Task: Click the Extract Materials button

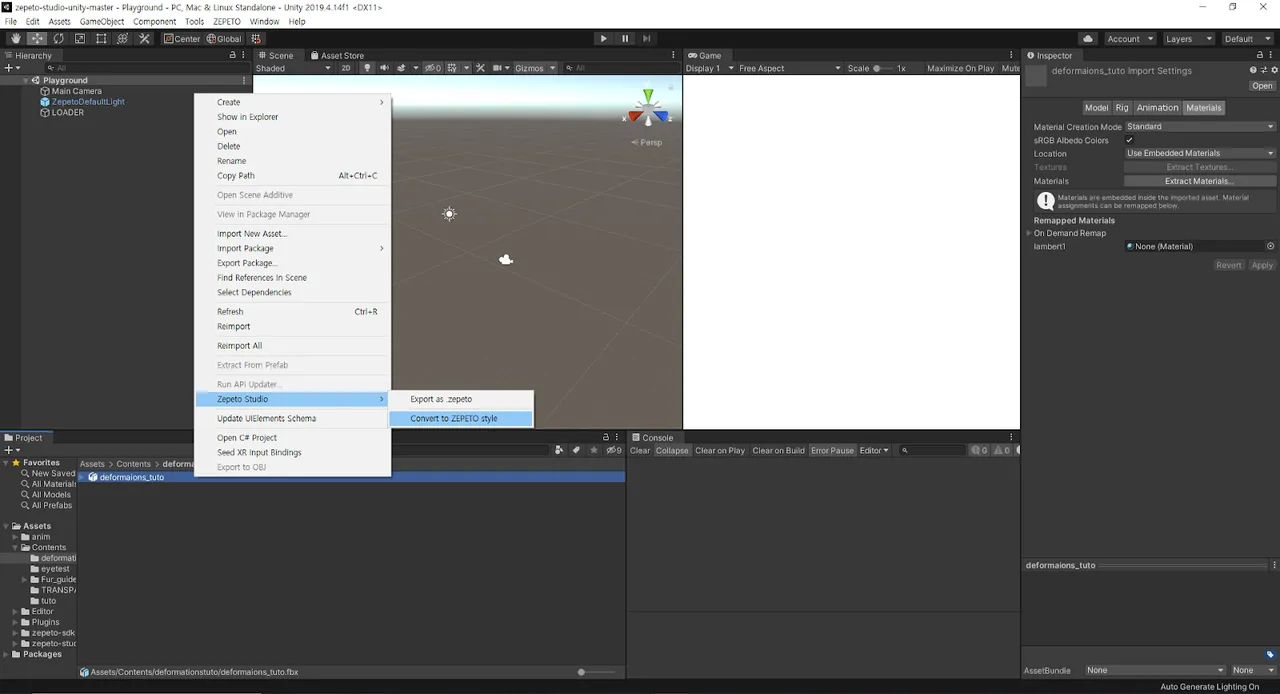Action: click(x=1200, y=181)
